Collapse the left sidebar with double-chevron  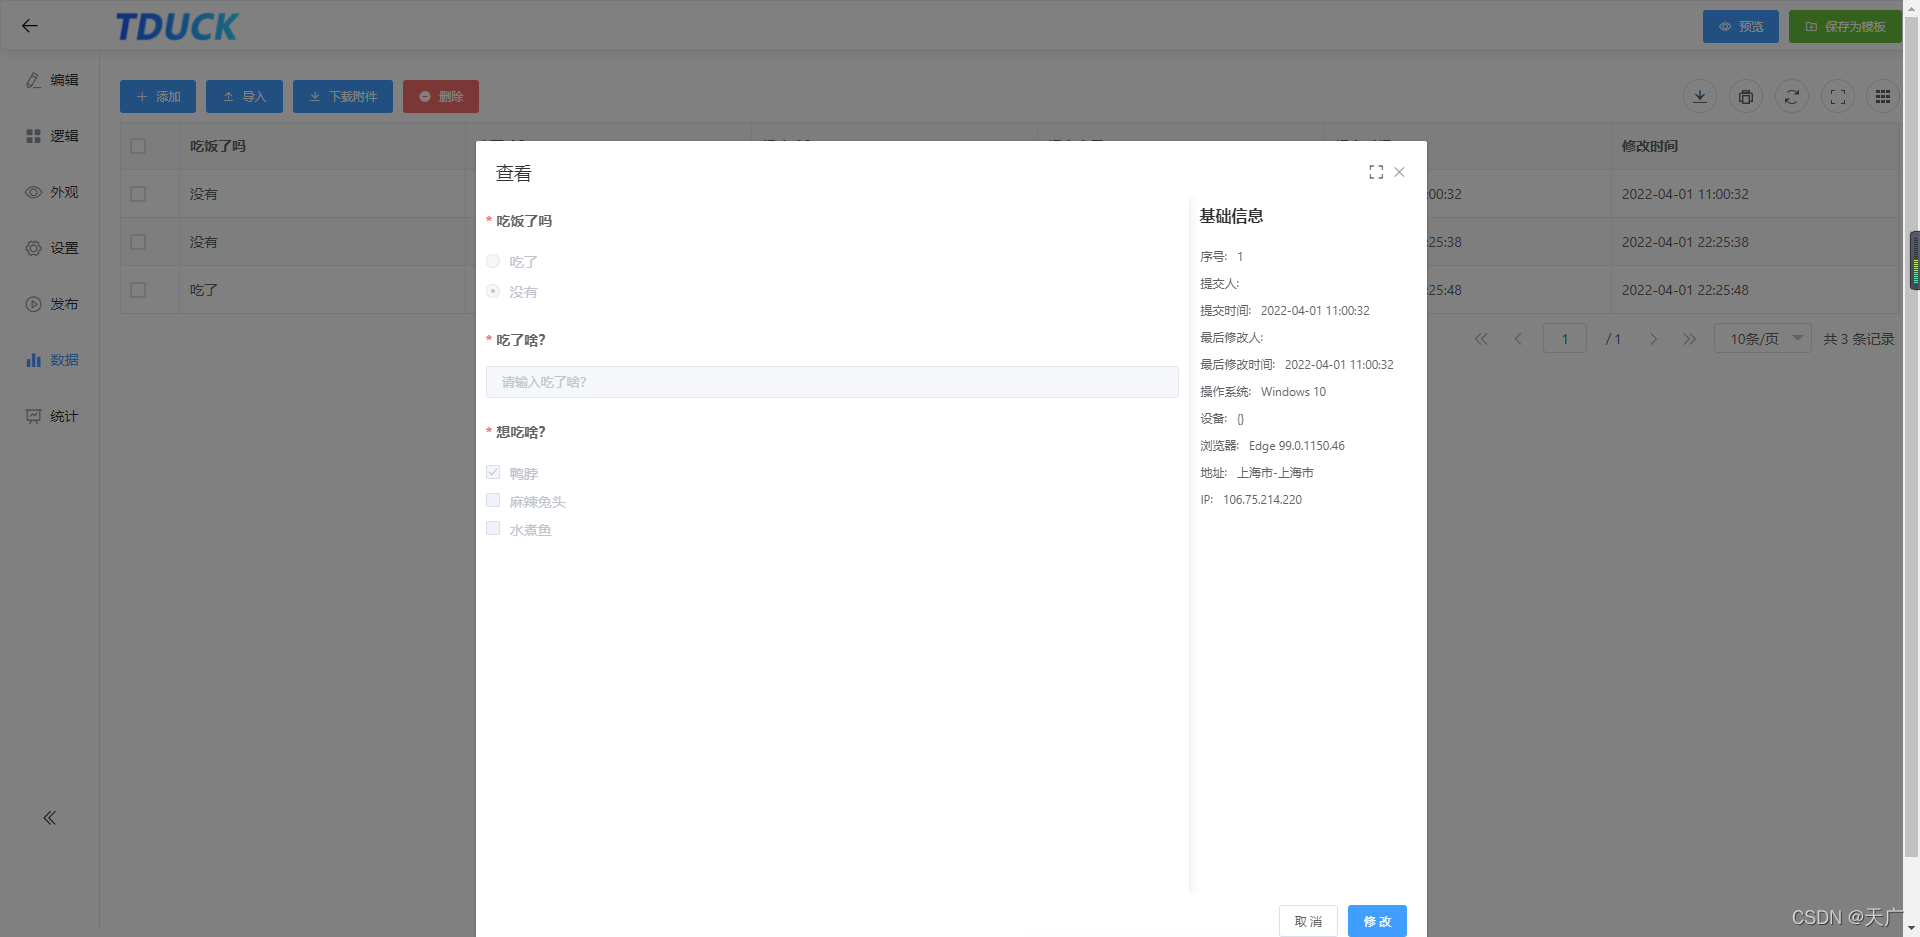pyautogui.click(x=49, y=818)
